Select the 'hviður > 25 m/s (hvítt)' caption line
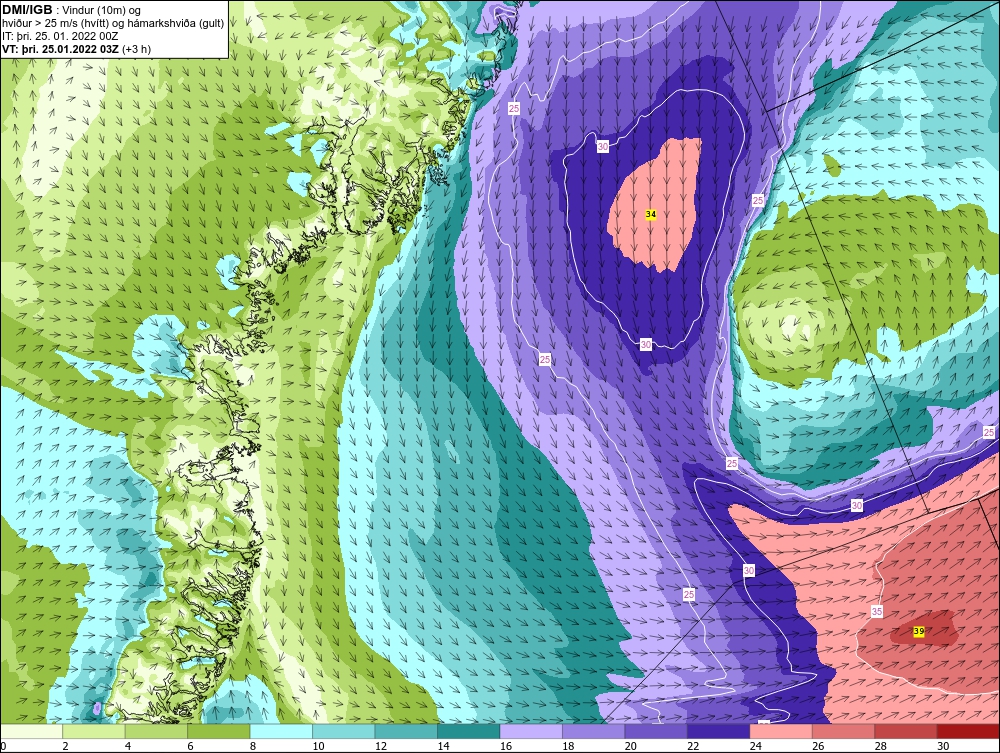The image size is (1000, 753). [113, 24]
